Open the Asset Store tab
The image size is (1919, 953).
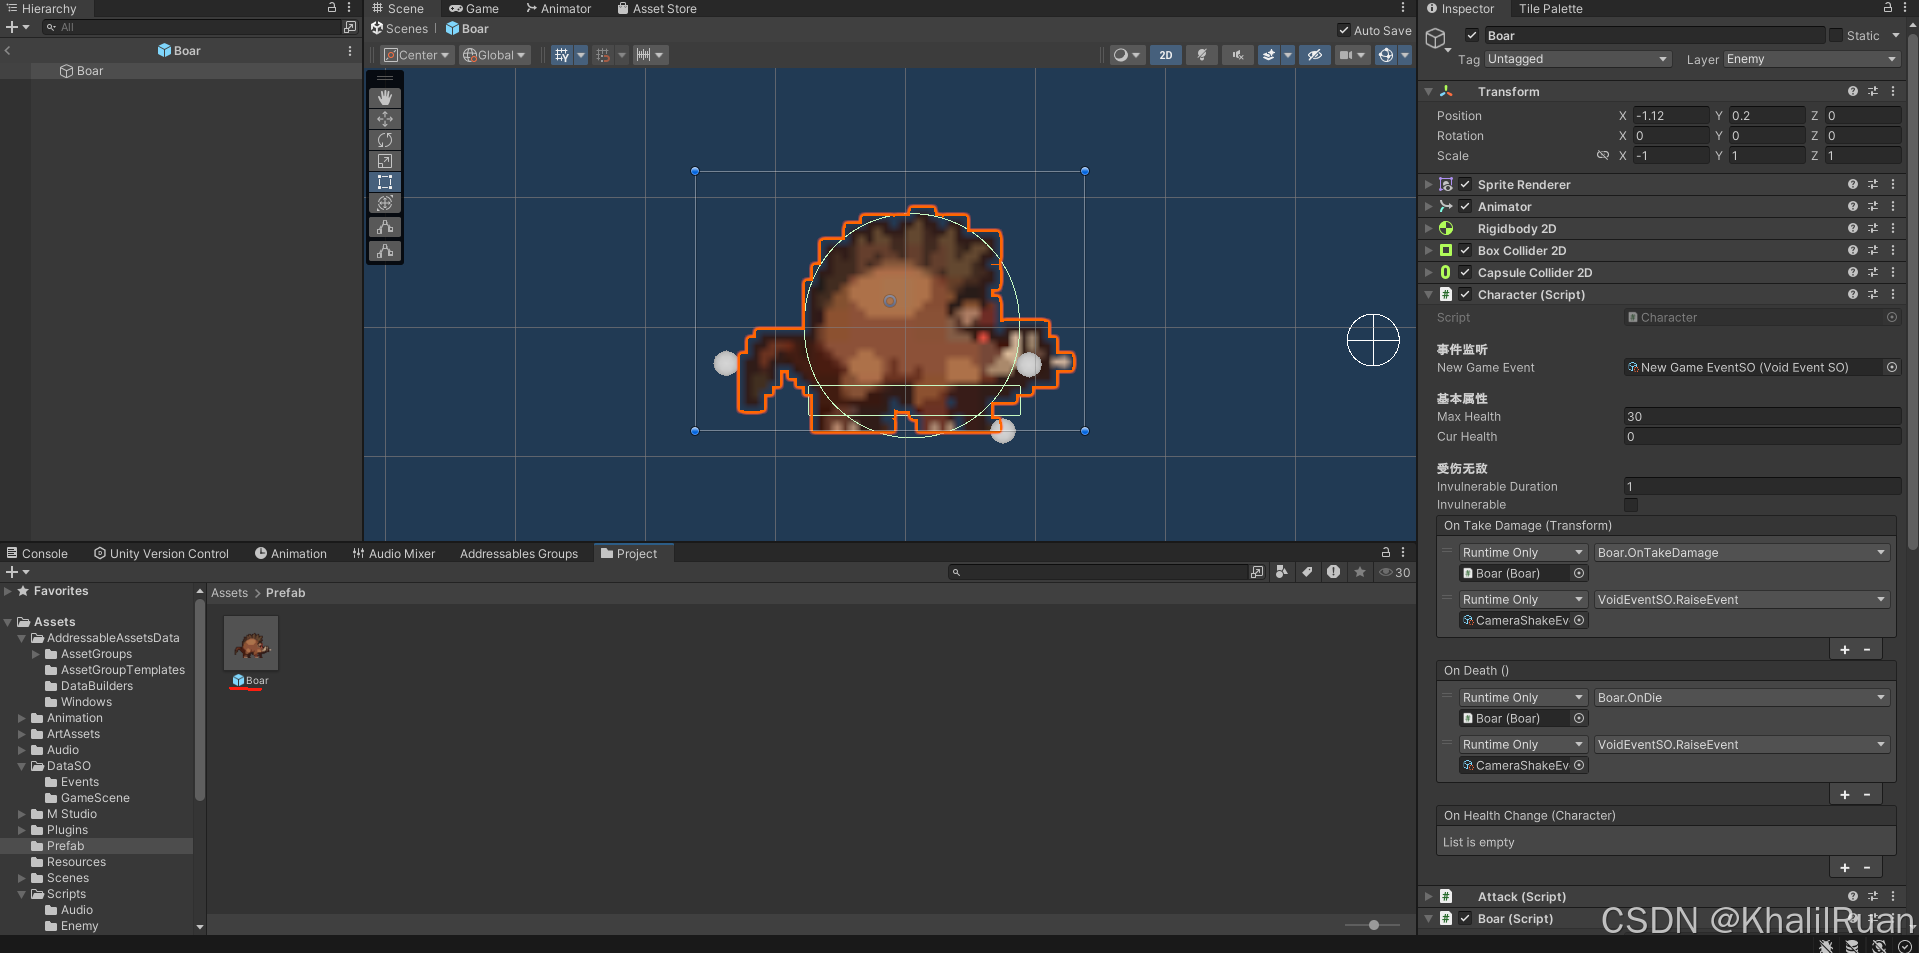coord(656,8)
